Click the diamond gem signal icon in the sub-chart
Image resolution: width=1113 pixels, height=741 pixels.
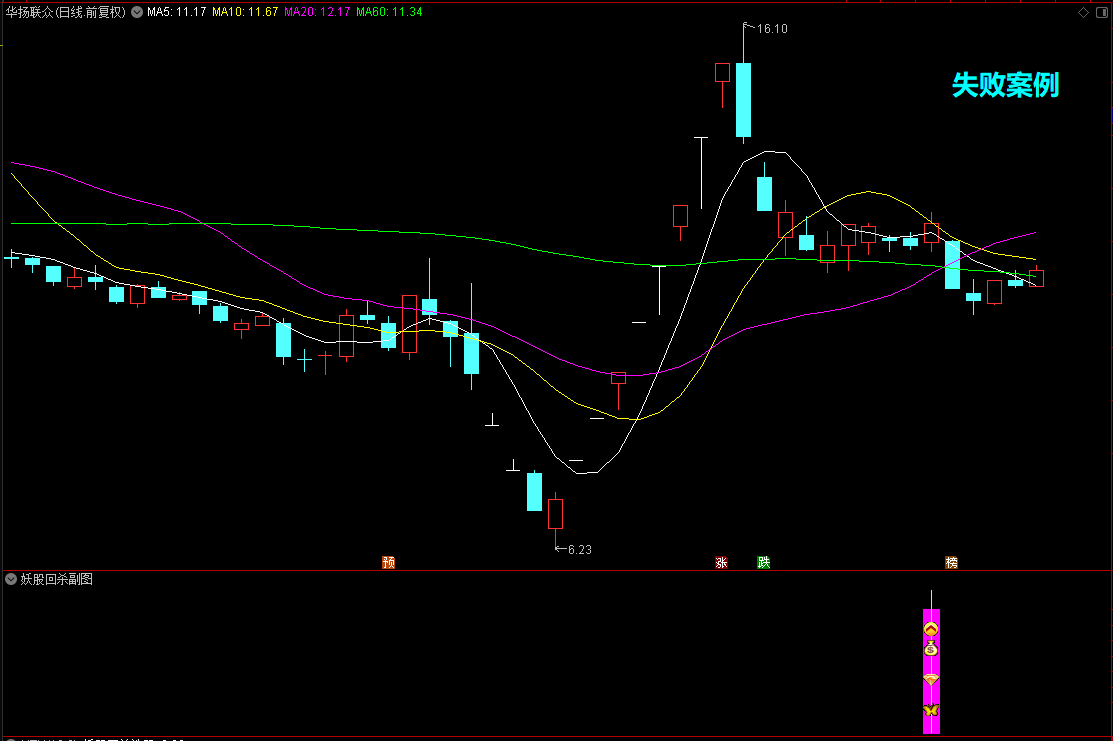pyautogui.click(x=931, y=680)
